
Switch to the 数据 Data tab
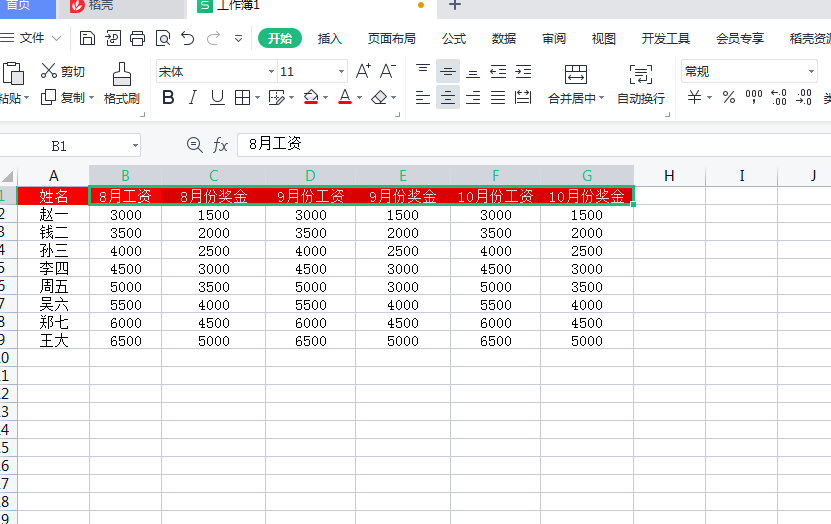(504, 39)
